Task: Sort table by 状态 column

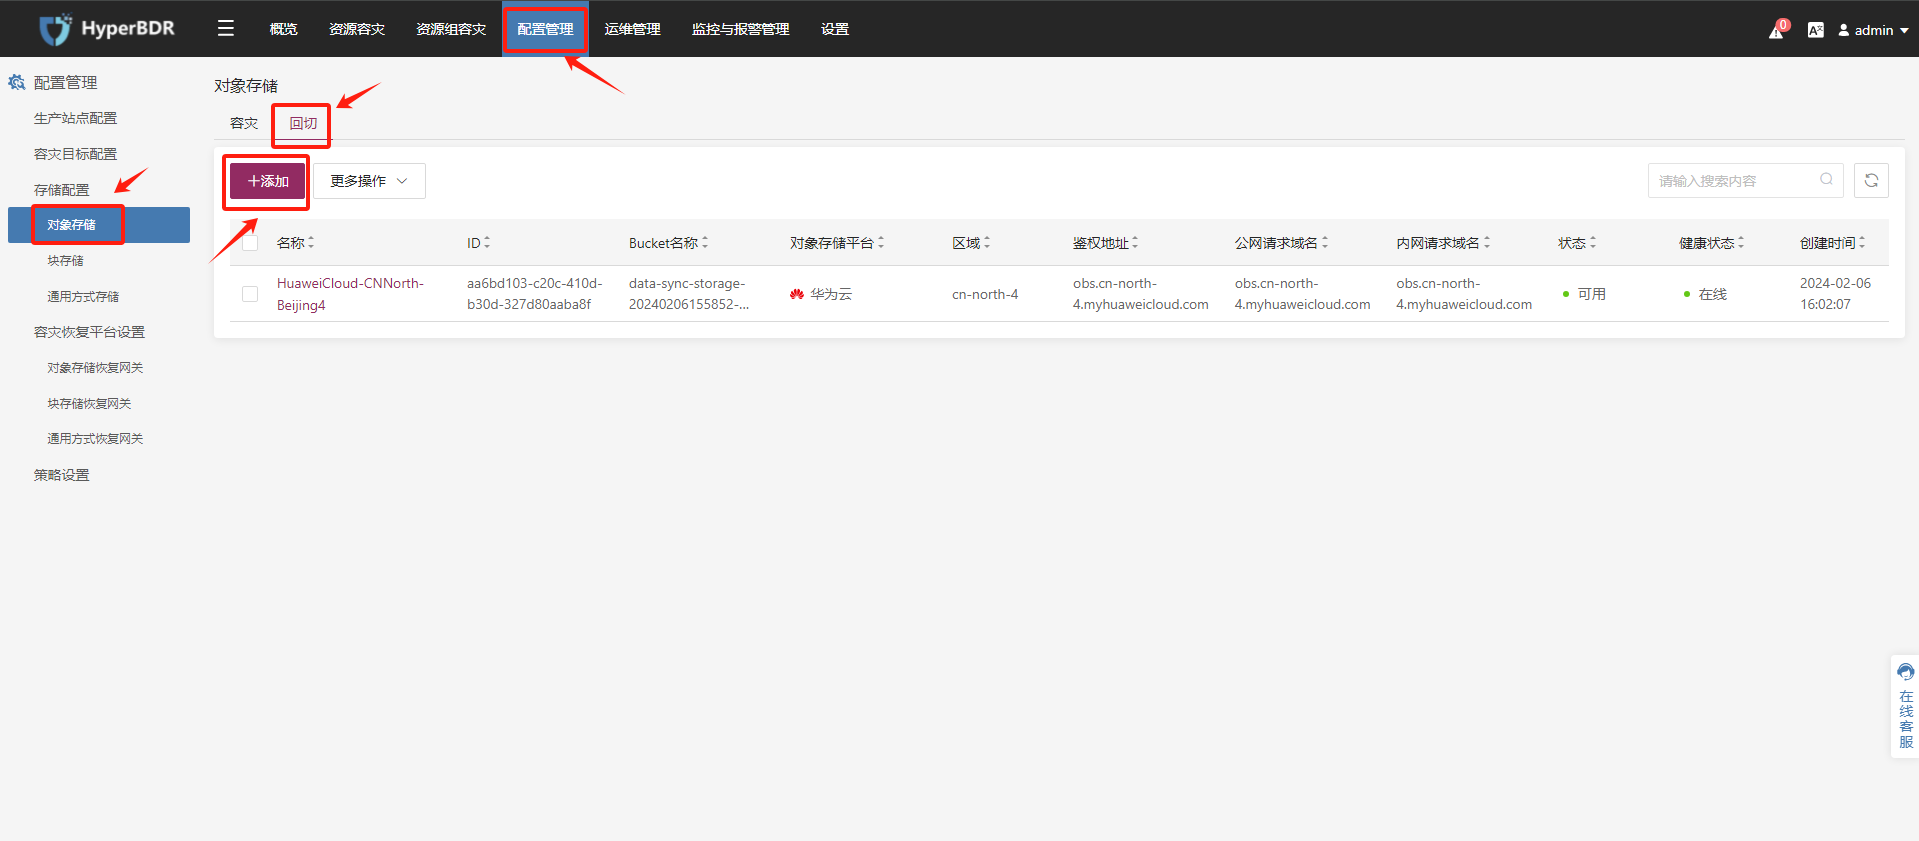Action: [x=1593, y=243]
